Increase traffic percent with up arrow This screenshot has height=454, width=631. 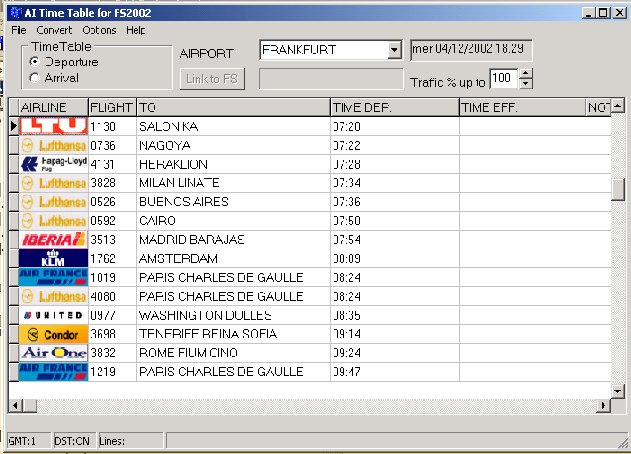(x=525, y=73)
